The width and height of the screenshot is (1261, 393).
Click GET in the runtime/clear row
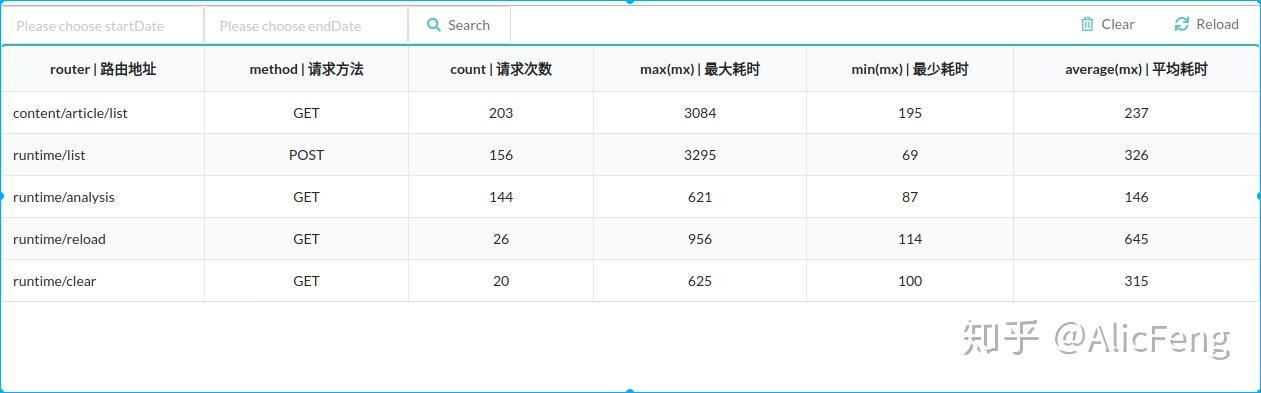tap(307, 281)
